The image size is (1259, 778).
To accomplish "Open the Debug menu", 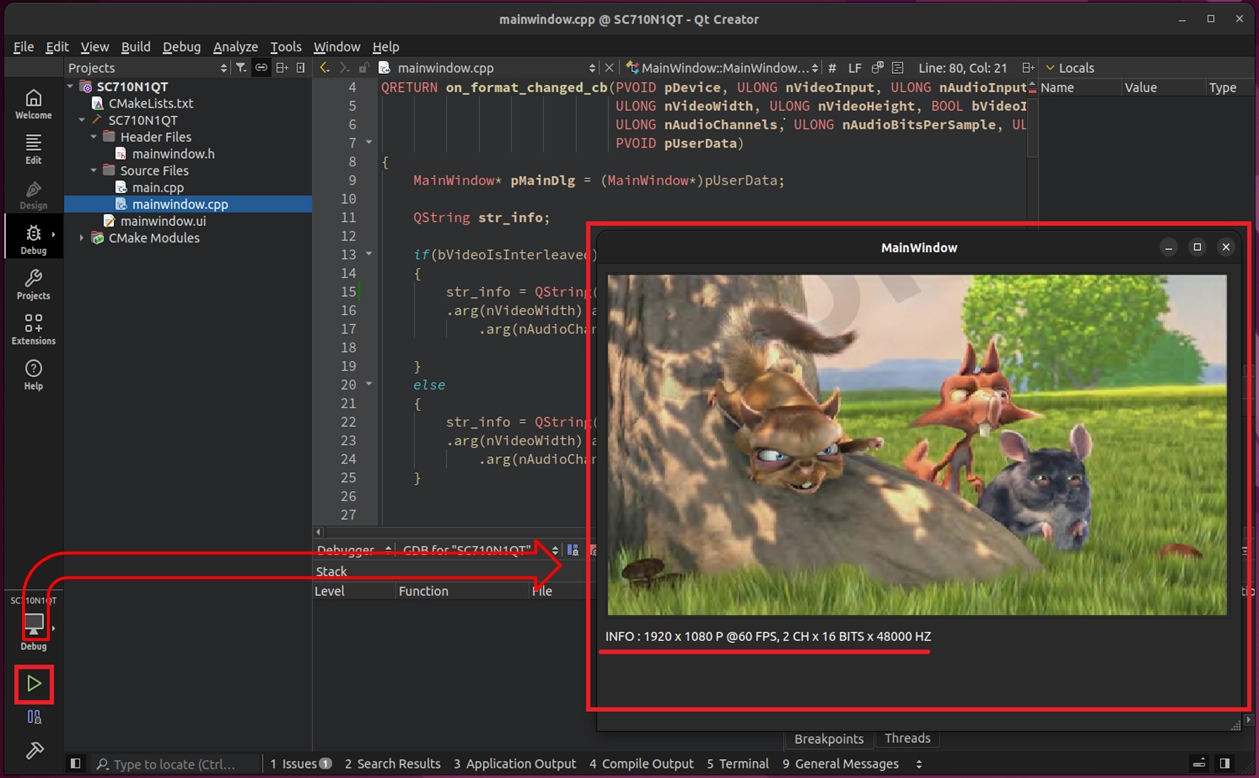I will (182, 47).
